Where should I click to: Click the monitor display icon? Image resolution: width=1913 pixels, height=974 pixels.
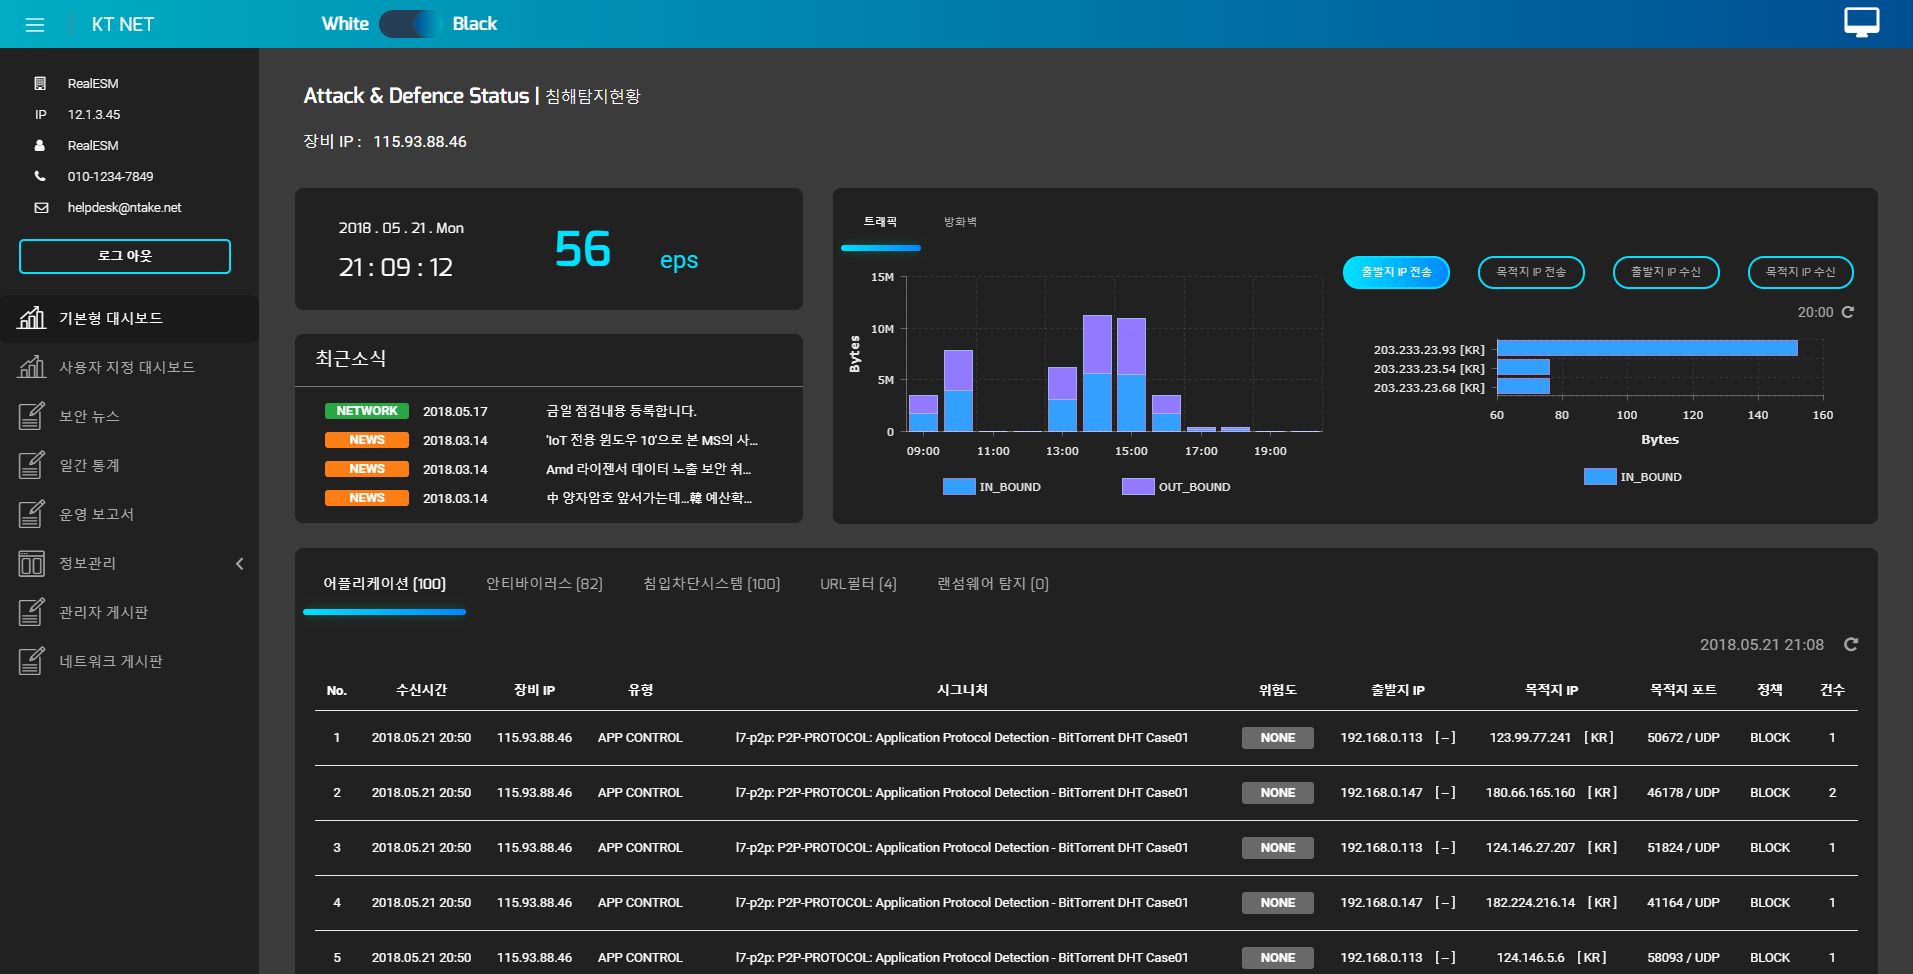[1861, 22]
